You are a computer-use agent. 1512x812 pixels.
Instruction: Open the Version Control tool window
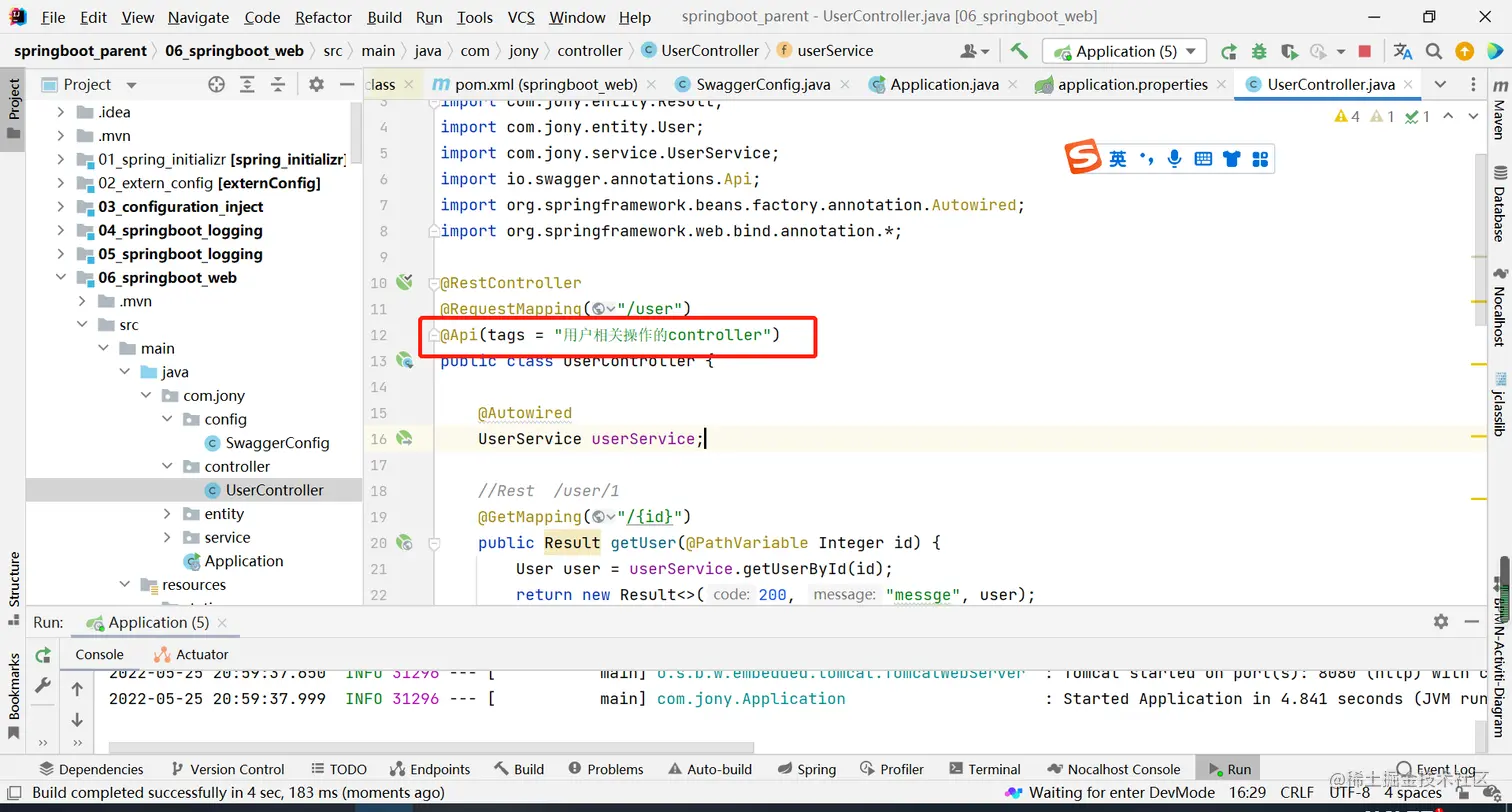point(229,769)
